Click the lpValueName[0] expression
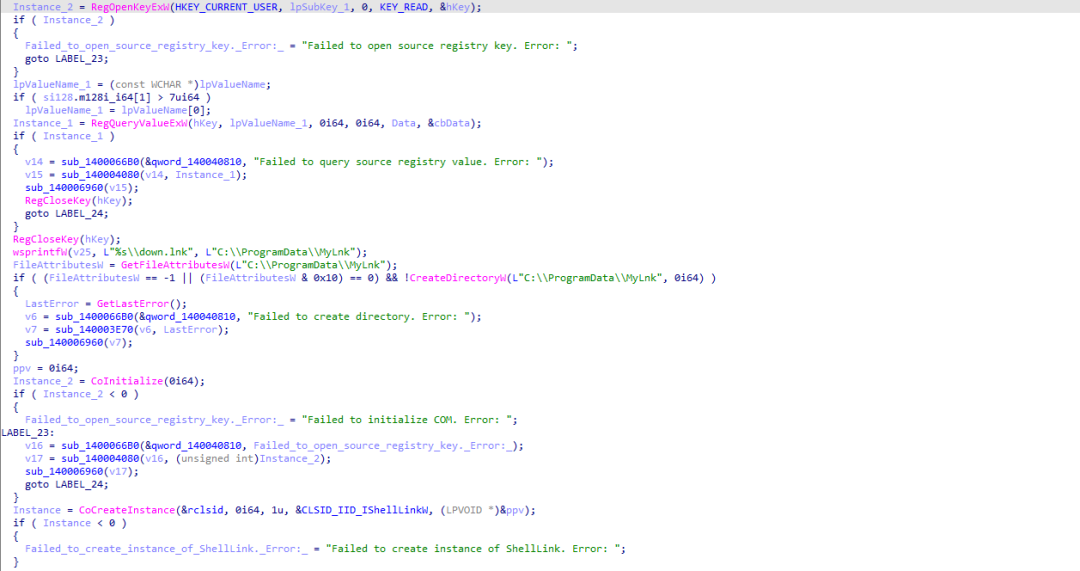1080x571 pixels. tap(166, 110)
